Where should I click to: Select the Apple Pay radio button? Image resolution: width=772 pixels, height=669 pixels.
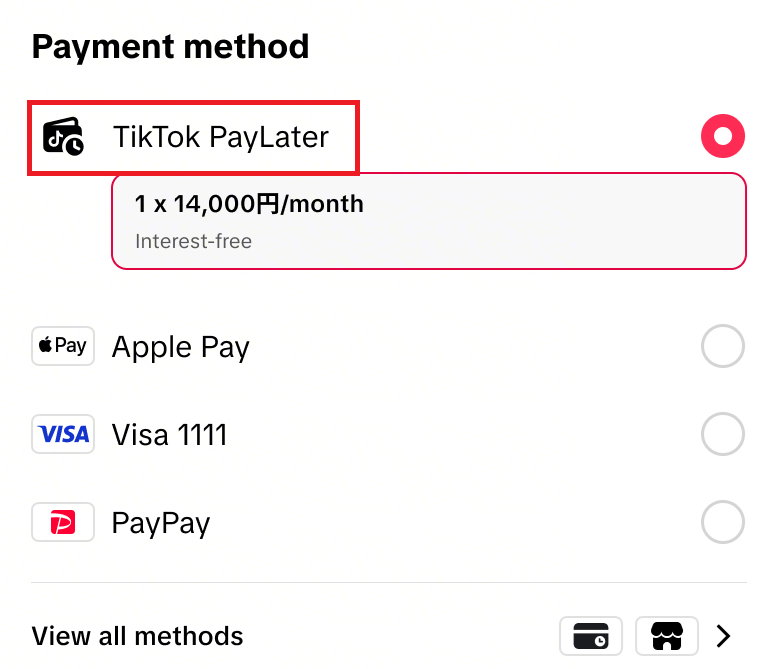[722, 346]
